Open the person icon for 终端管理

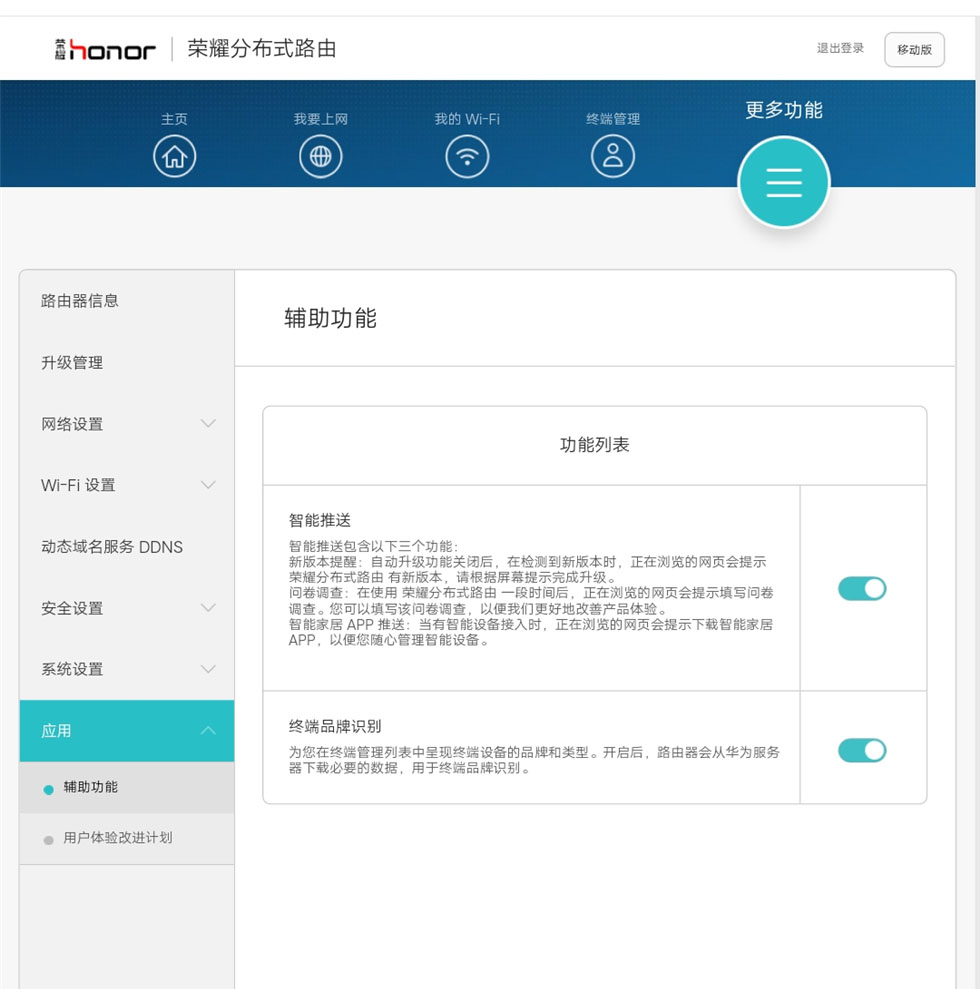(613, 157)
